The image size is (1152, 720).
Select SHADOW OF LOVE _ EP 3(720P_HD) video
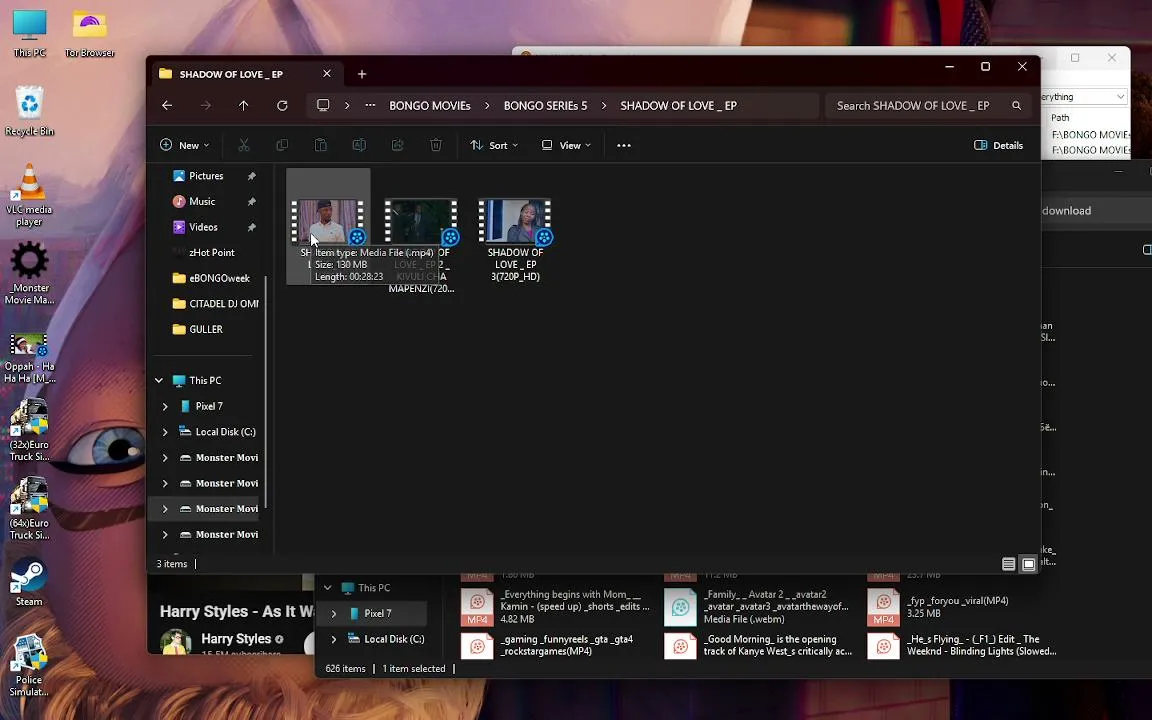click(515, 240)
